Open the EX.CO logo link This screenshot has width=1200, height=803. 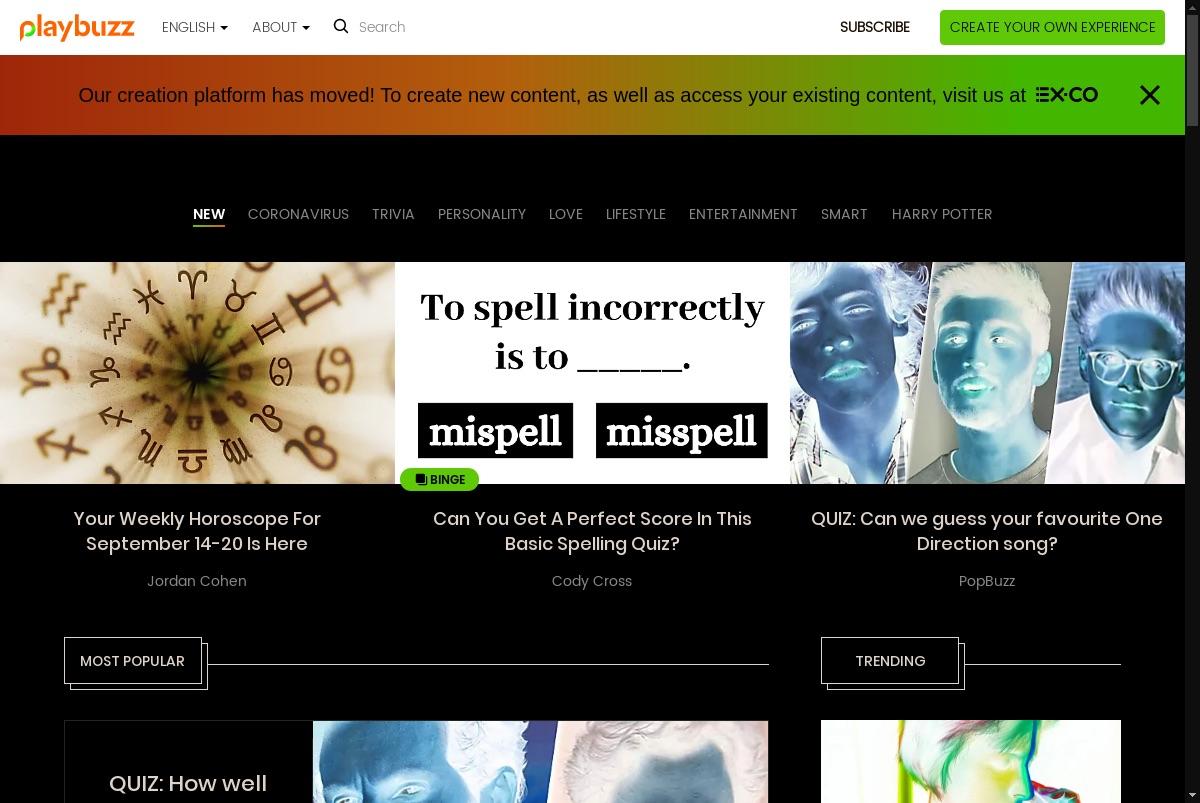pyautogui.click(x=1066, y=95)
